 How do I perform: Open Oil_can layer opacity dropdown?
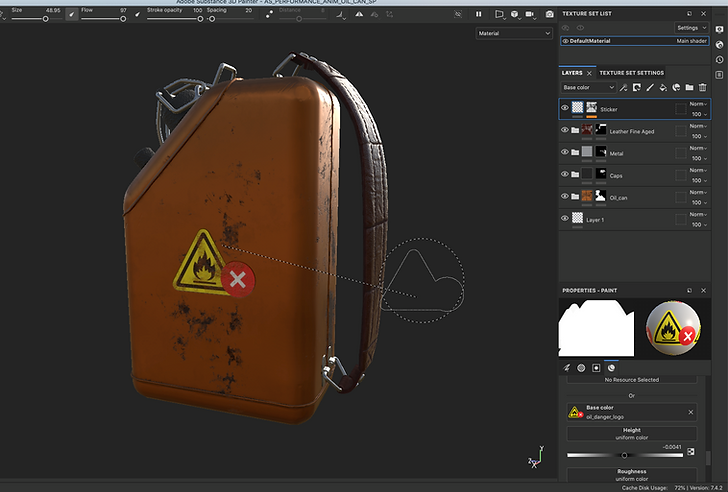[699, 203]
